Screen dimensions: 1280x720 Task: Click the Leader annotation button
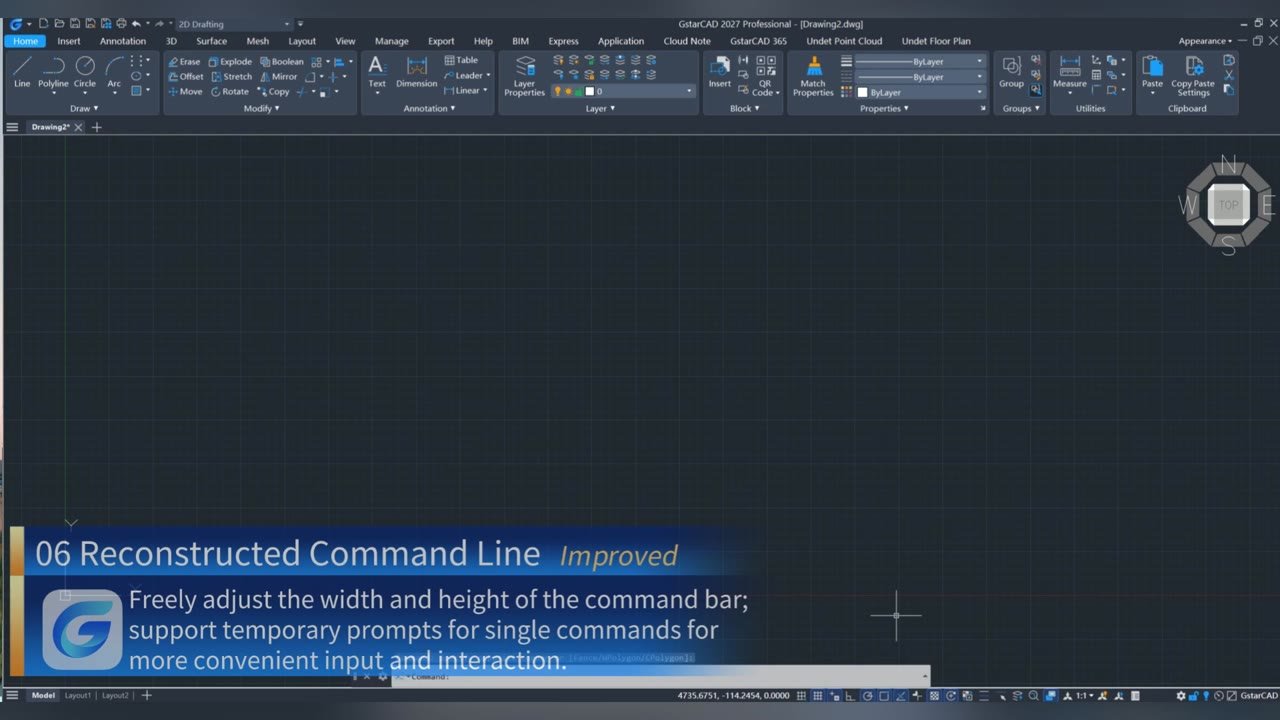(x=468, y=75)
